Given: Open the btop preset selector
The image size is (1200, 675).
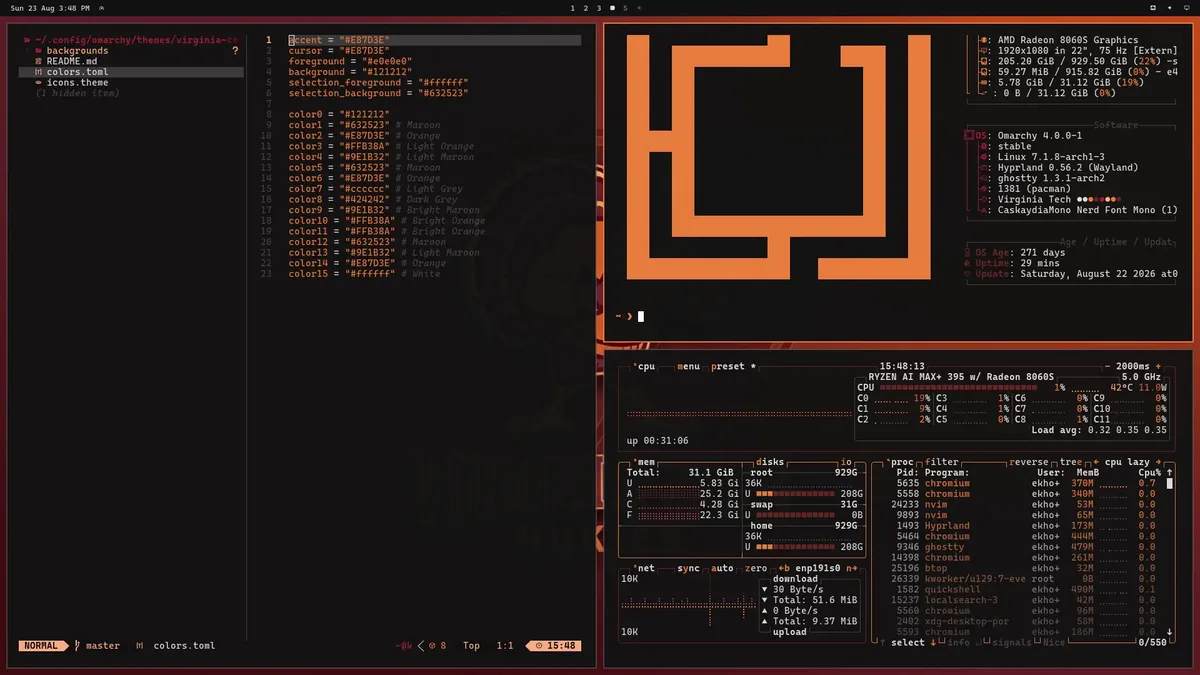Looking at the screenshot, I should click(x=734, y=367).
